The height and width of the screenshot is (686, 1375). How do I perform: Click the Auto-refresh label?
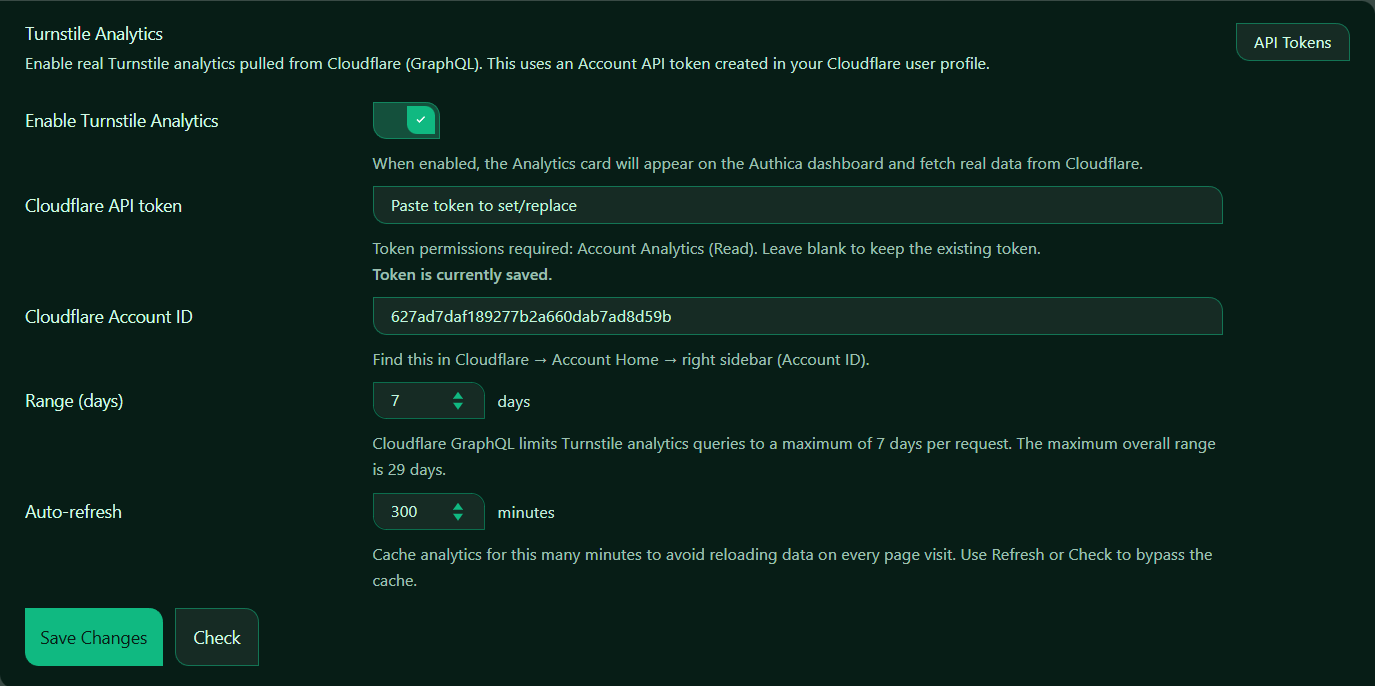(x=74, y=512)
